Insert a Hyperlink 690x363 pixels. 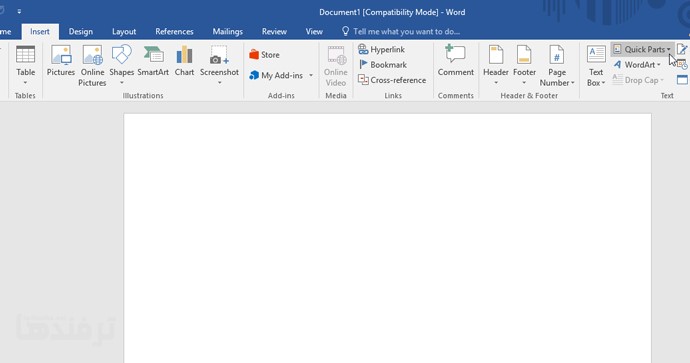(x=381, y=49)
